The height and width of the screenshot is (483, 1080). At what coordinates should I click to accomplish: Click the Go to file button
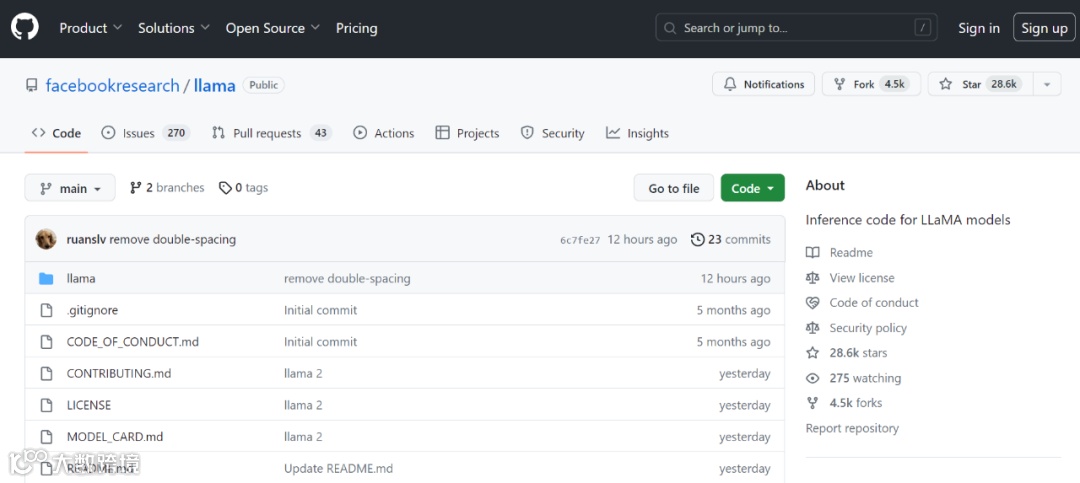[674, 188]
